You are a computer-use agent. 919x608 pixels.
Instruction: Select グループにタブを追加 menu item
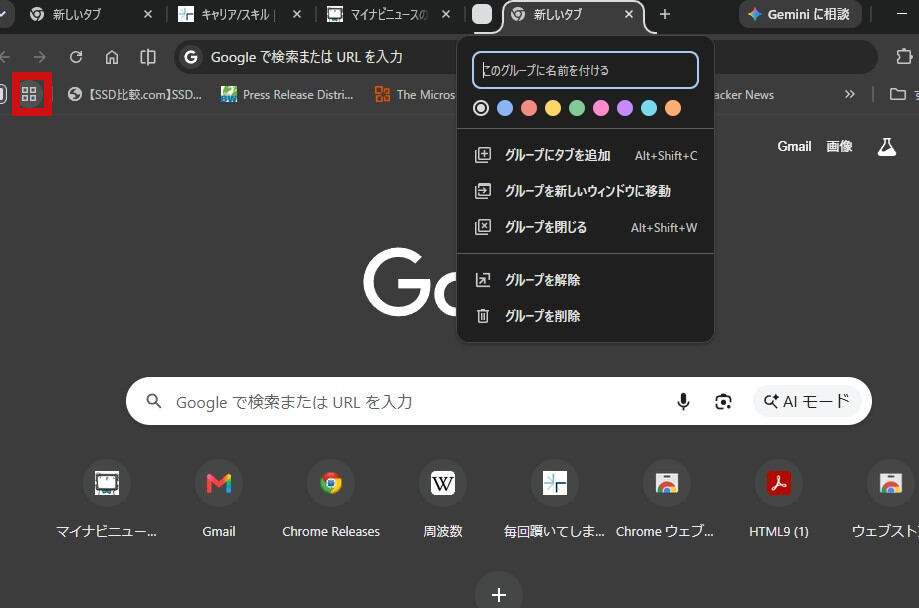[x=585, y=155]
